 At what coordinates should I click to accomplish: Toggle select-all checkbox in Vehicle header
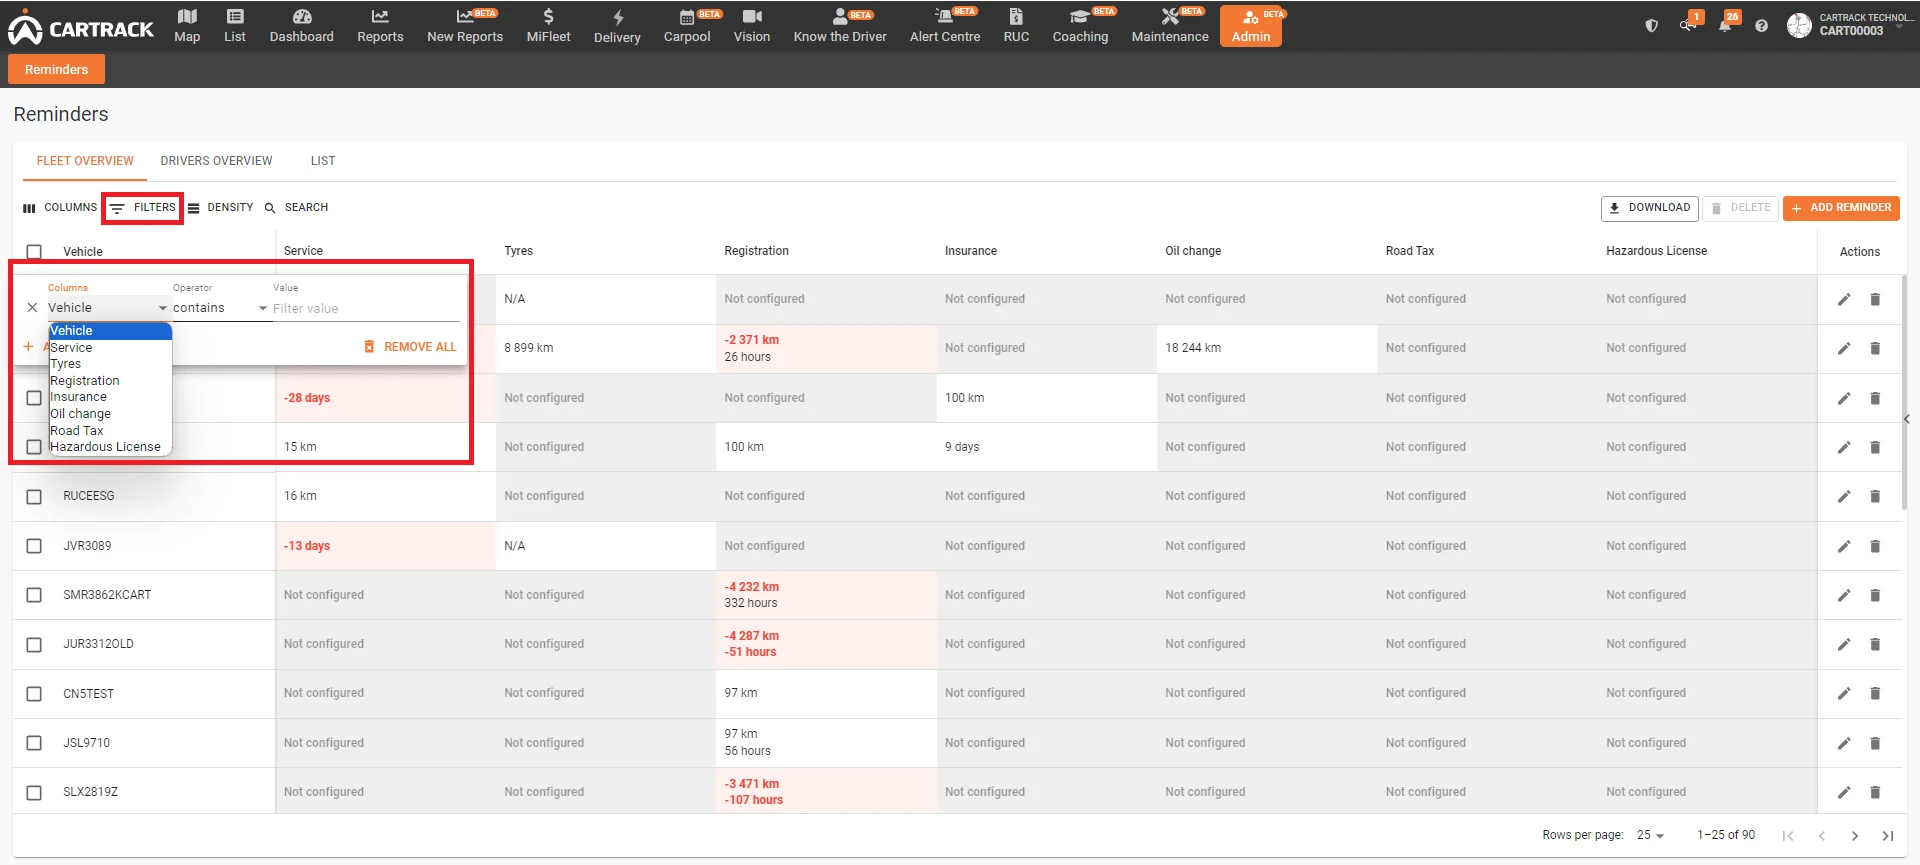click(x=34, y=252)
